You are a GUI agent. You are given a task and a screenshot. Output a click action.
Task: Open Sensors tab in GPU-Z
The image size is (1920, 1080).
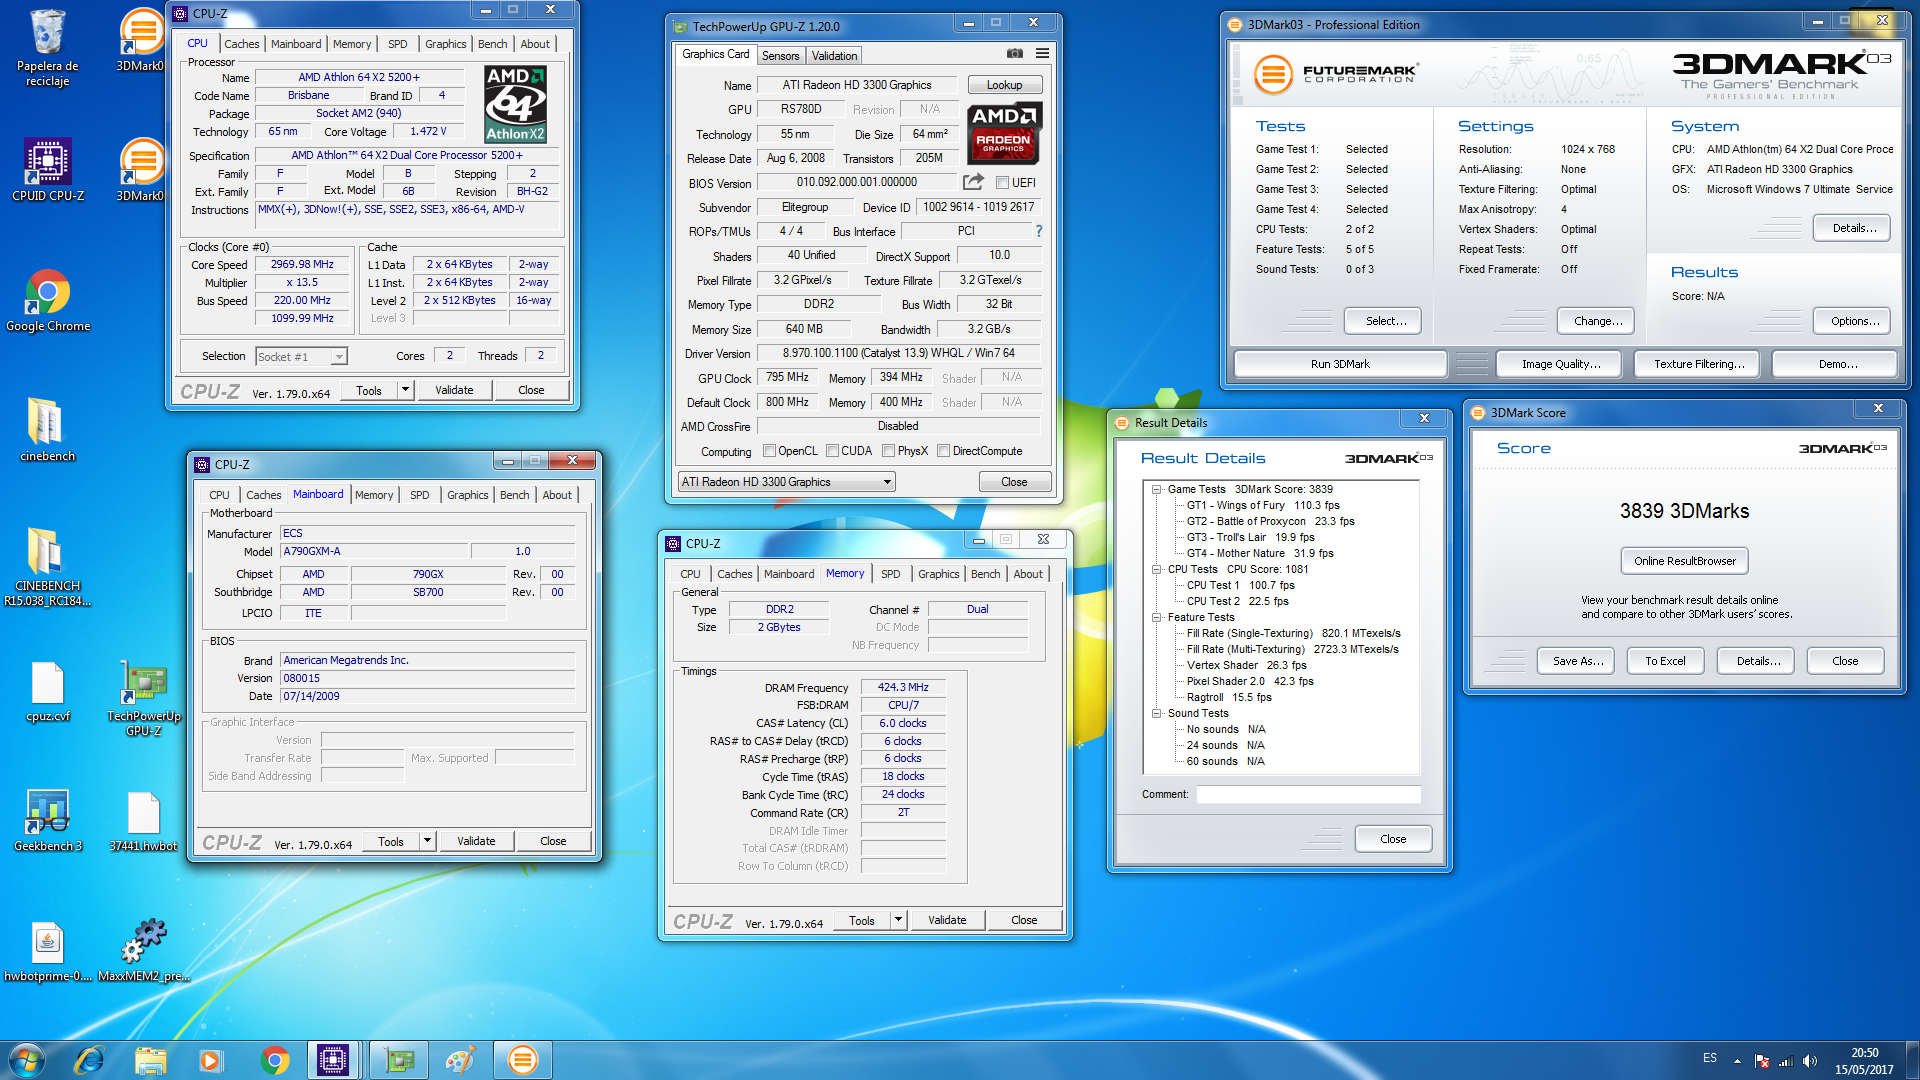pos(780,56)
